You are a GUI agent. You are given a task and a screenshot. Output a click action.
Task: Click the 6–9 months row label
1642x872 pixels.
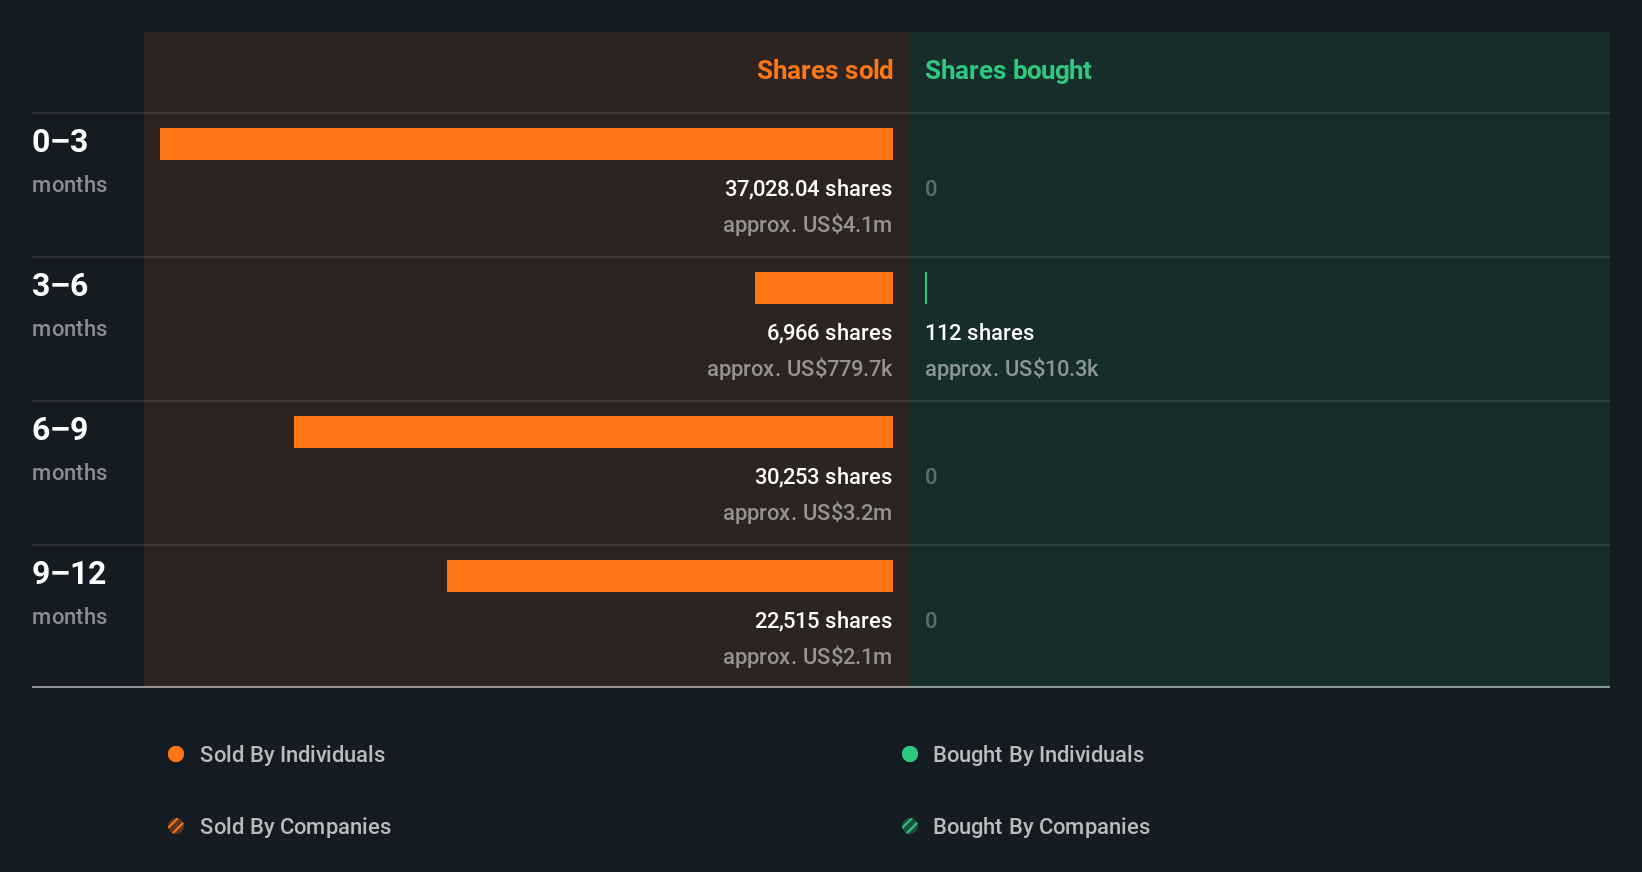click(69, 449)
